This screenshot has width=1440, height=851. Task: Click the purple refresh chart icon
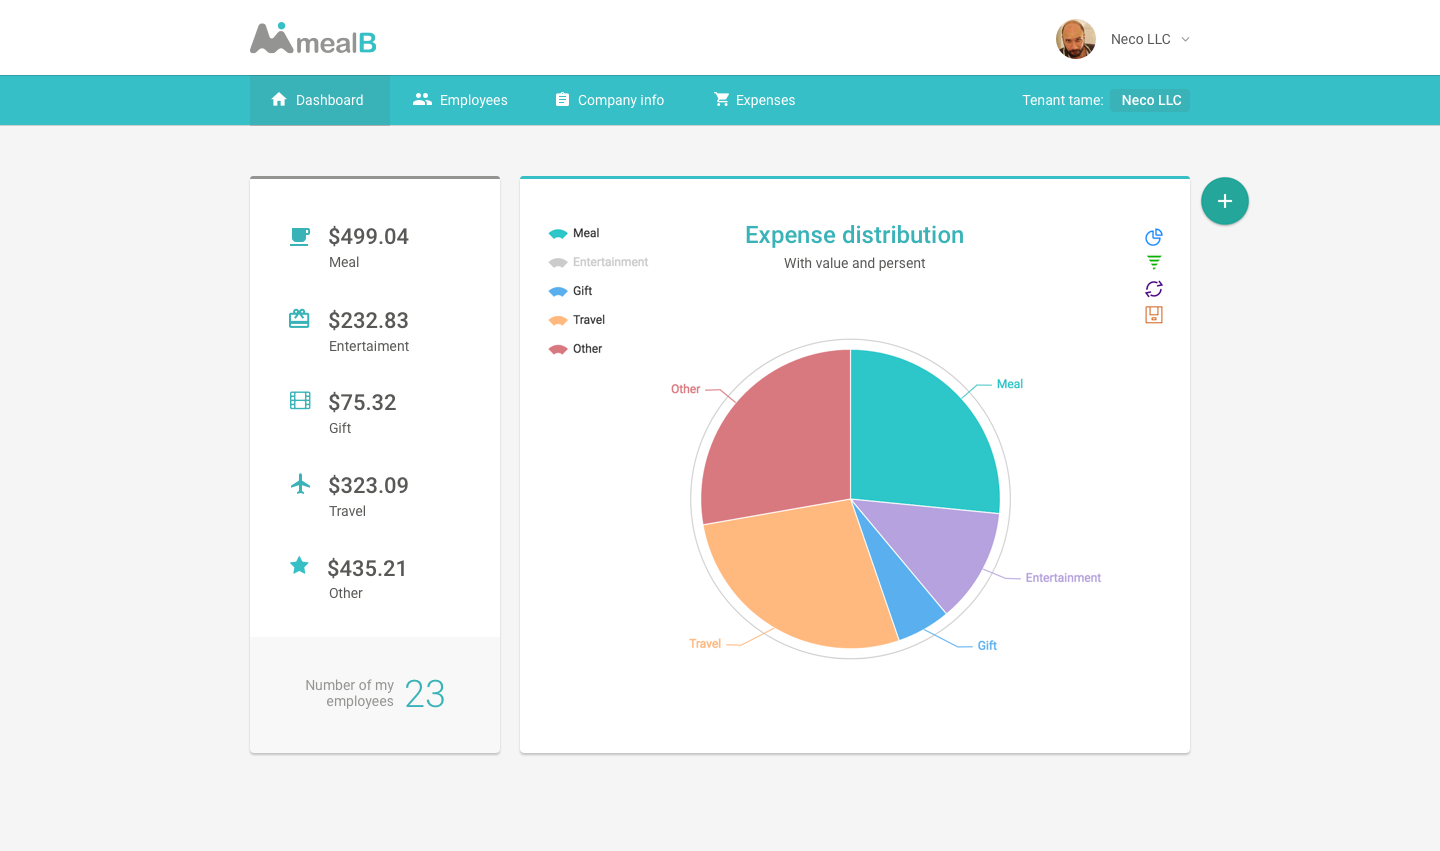(1154, 289)
